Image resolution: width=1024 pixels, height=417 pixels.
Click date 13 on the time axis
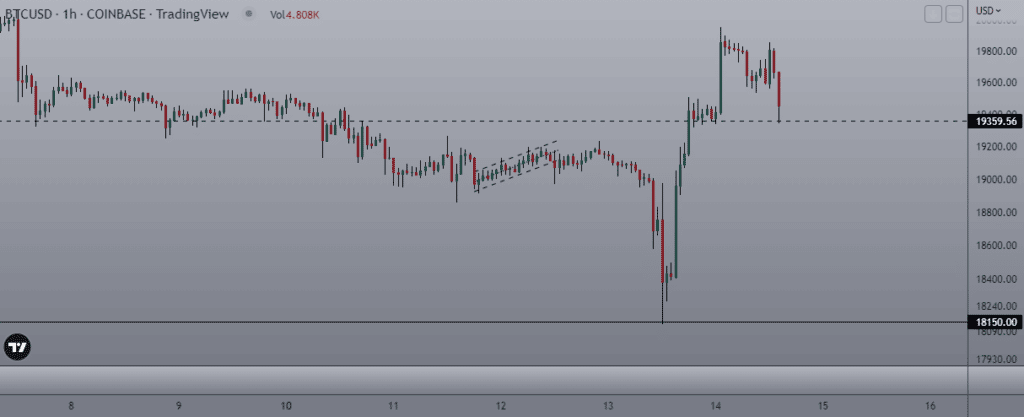609,405
